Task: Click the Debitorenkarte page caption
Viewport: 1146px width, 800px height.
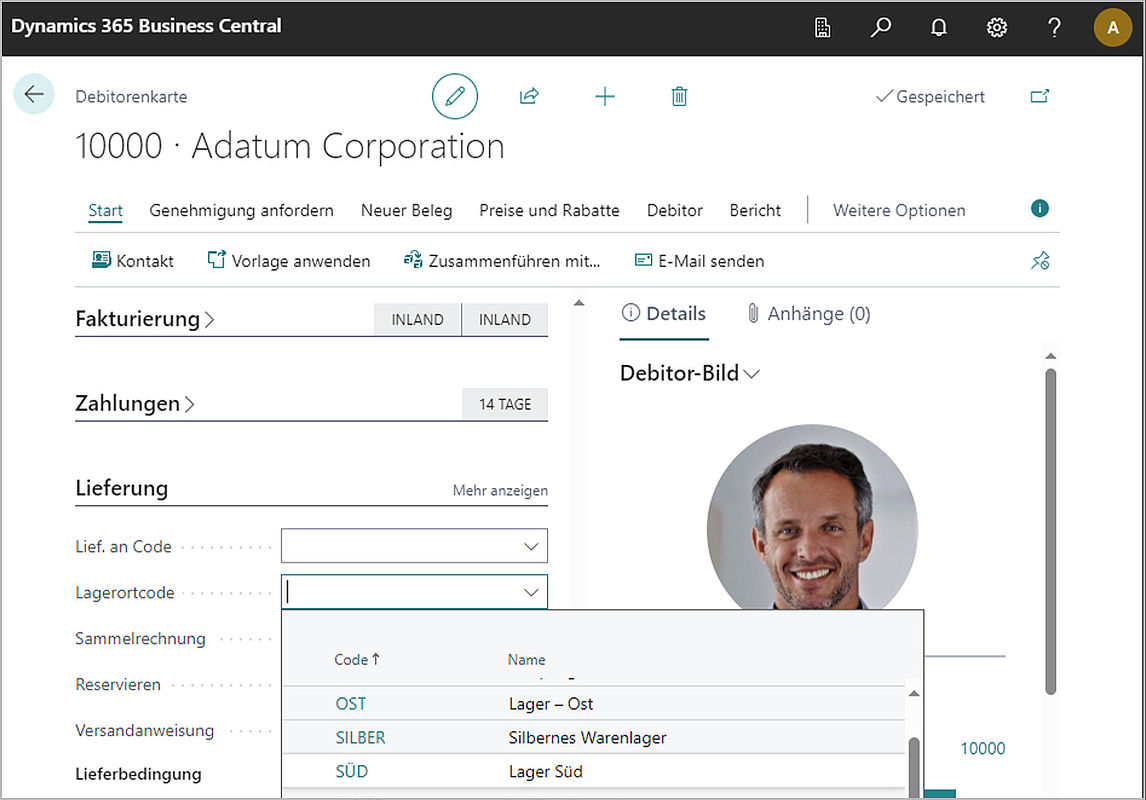Action: [x=132, y=96]
